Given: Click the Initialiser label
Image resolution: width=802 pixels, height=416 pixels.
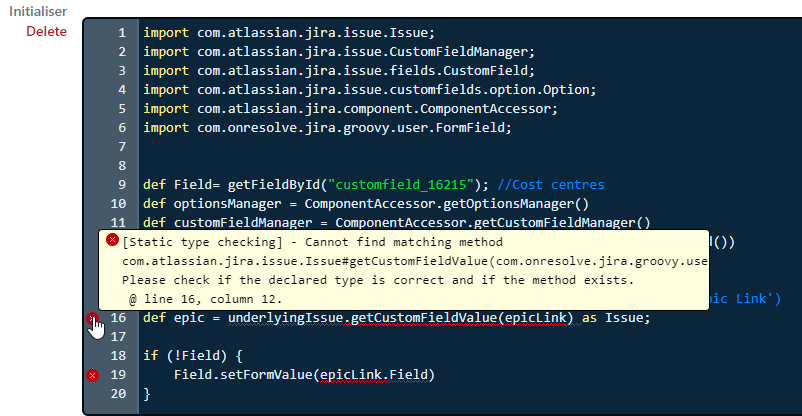Looking at the screenshot, I should click(38, 11).
